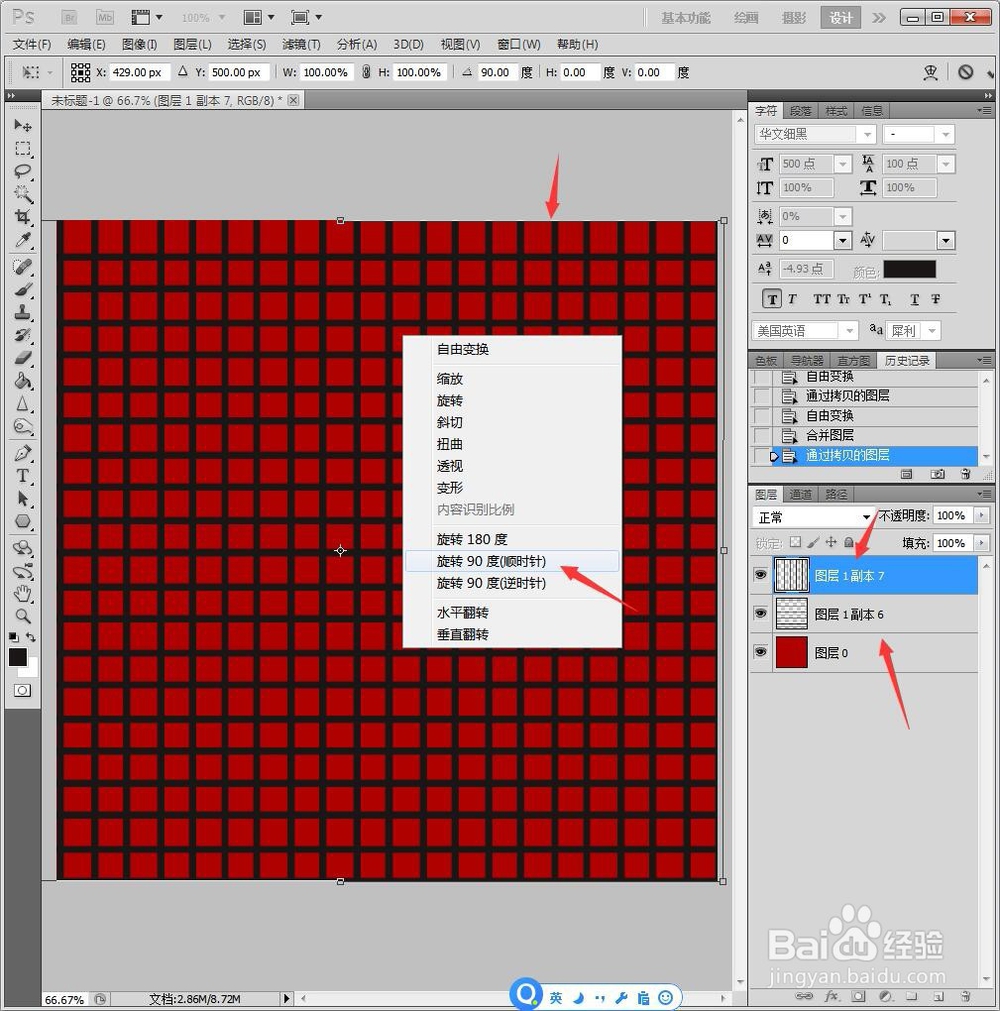Click the text color swatch
The image size is (1000, 1011).
[909, 270]
